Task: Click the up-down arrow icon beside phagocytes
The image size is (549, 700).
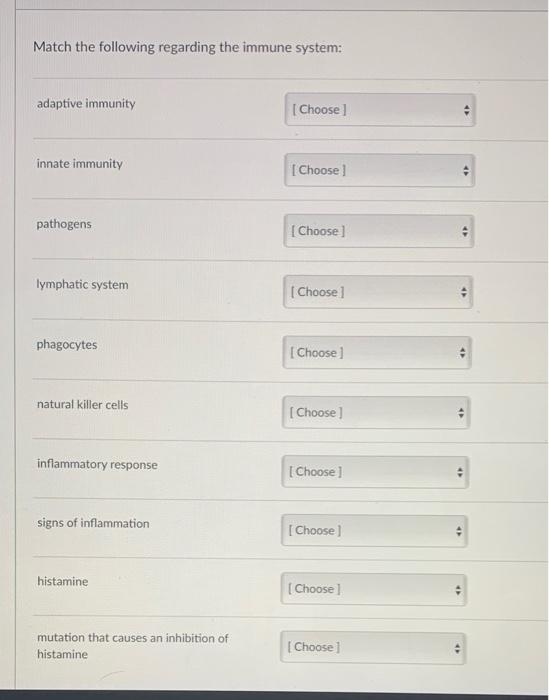Action: [462, 353]
